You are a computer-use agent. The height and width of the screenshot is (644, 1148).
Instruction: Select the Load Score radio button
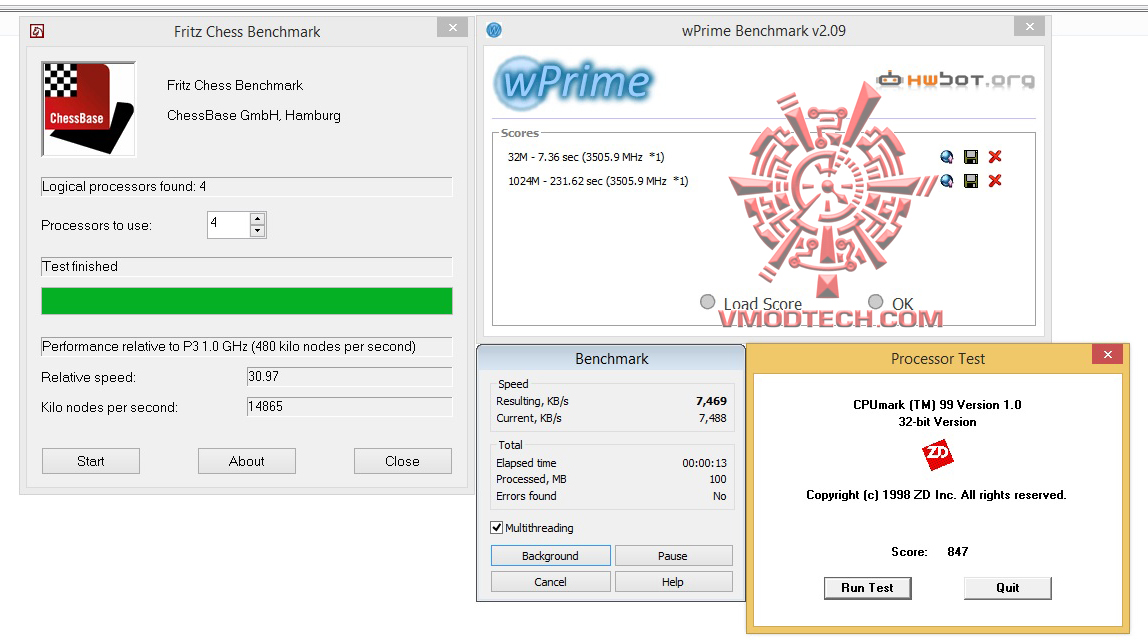(x=707, y=302)
